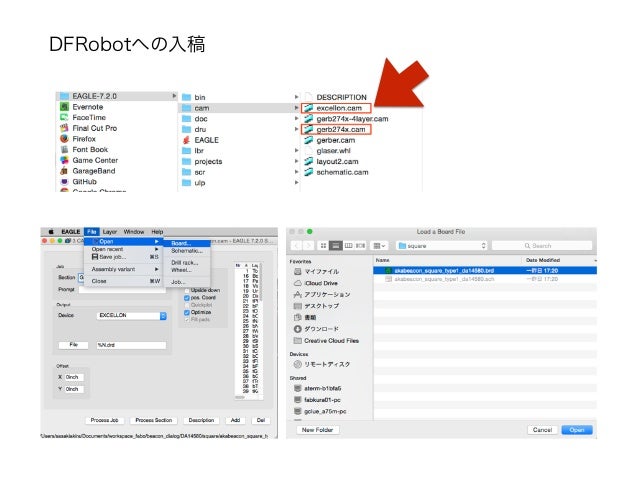This screenshot has width=638, height=479.
Task: Open the Apple menu
Action: coord(51,232)
